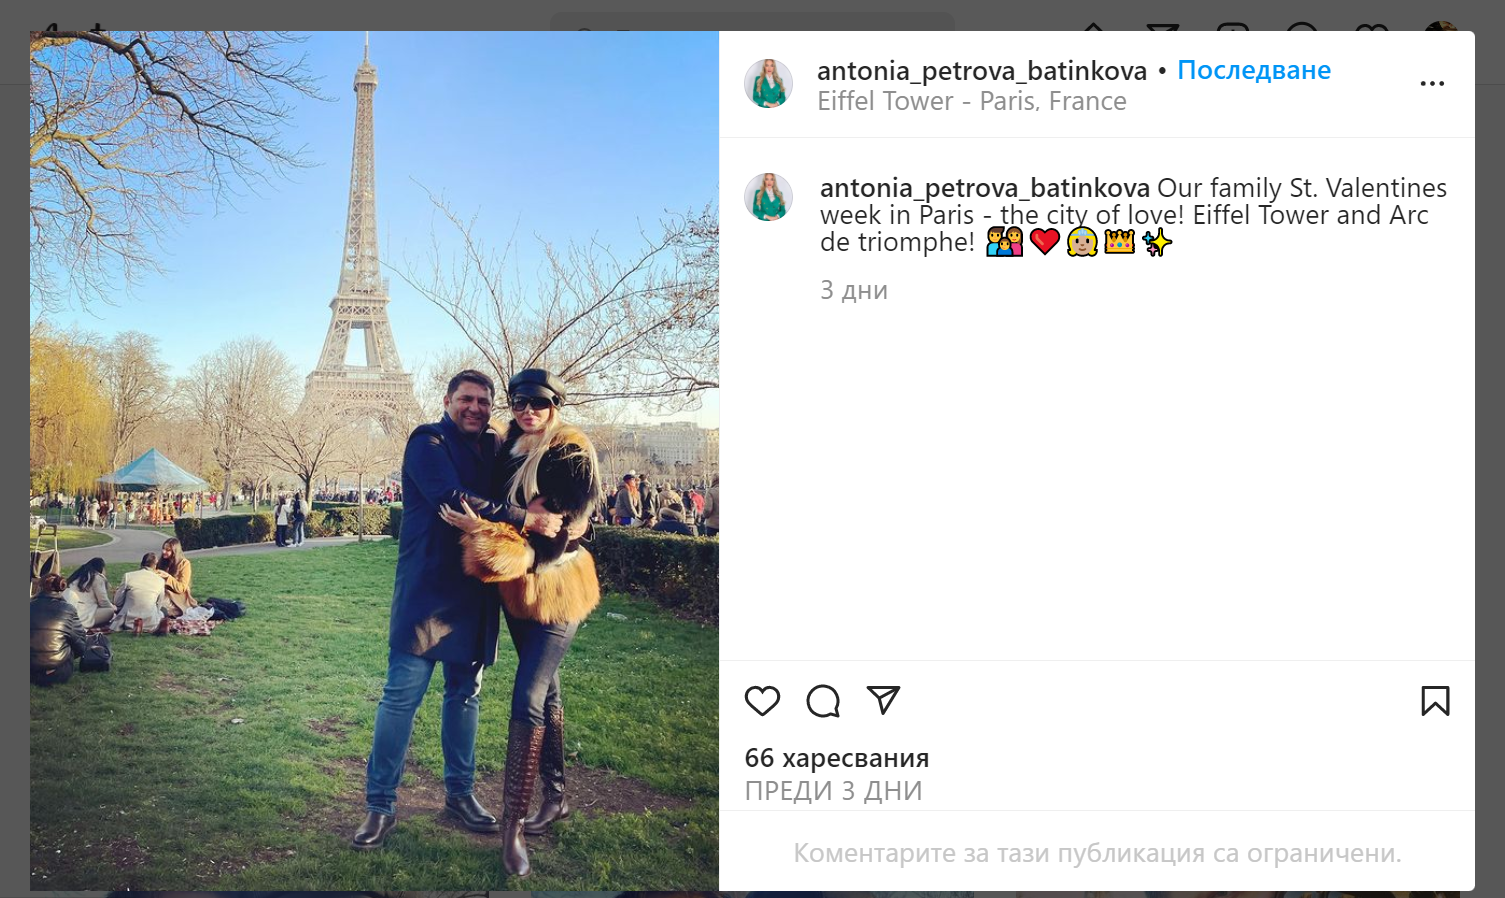Click the Eiffel Tower couple photo
This screenshot has height=898, width=1505.
click(374, 461)
